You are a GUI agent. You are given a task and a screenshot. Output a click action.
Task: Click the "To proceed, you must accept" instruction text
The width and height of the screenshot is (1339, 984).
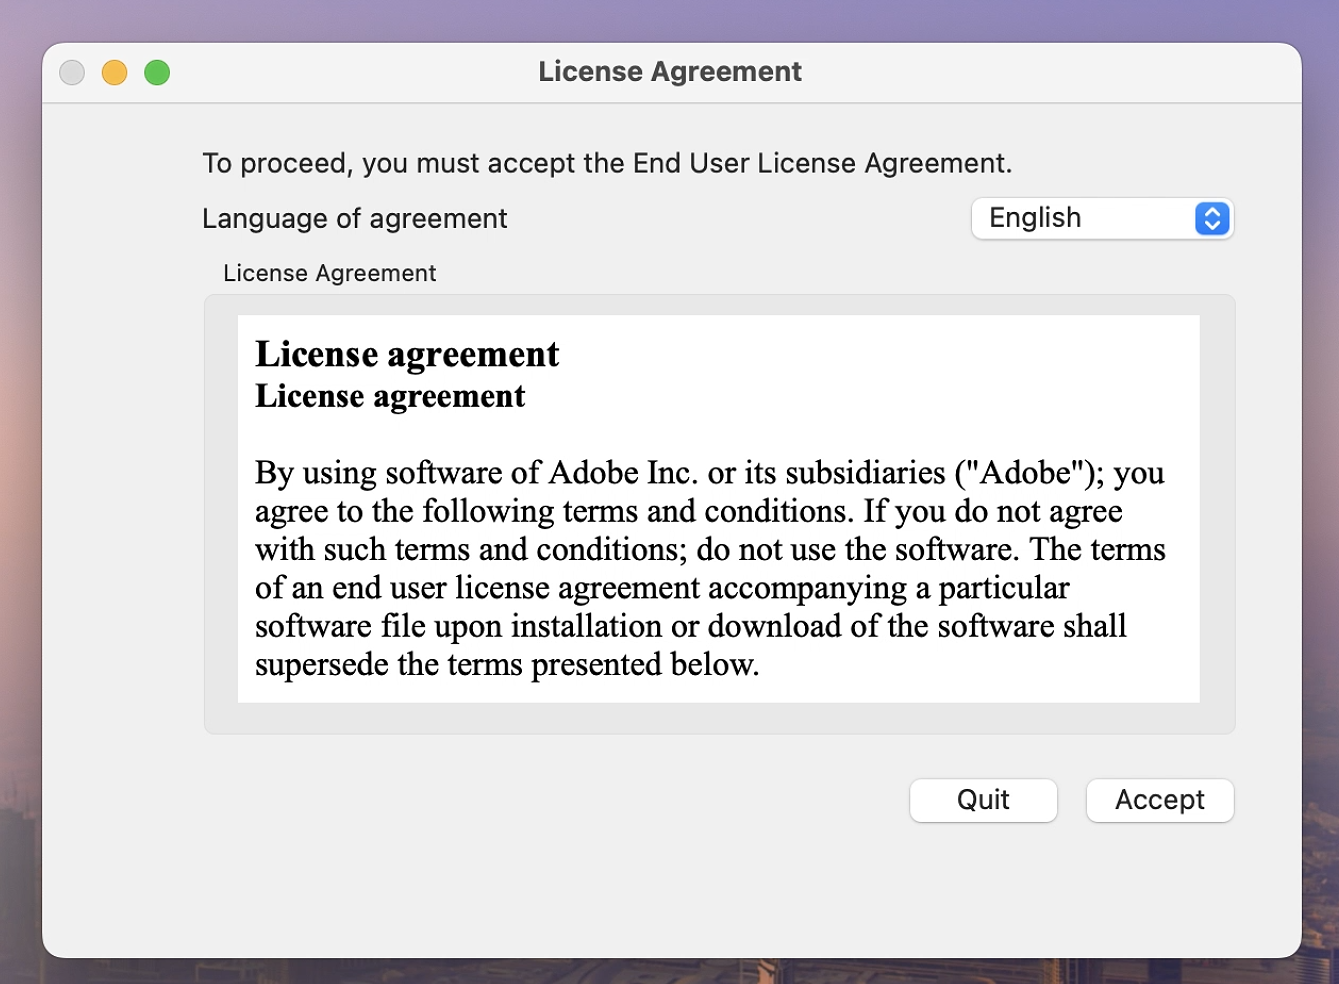[x=400, y=163]
